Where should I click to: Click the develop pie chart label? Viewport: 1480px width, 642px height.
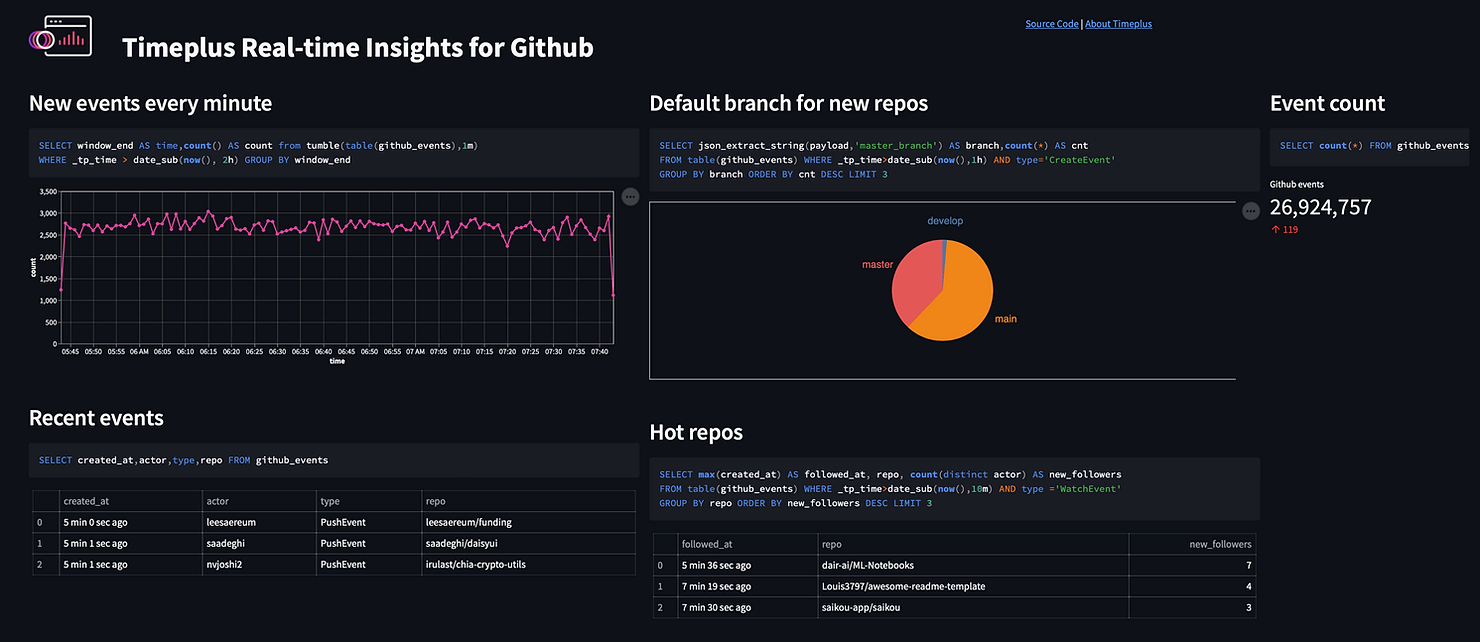(945, 221)
